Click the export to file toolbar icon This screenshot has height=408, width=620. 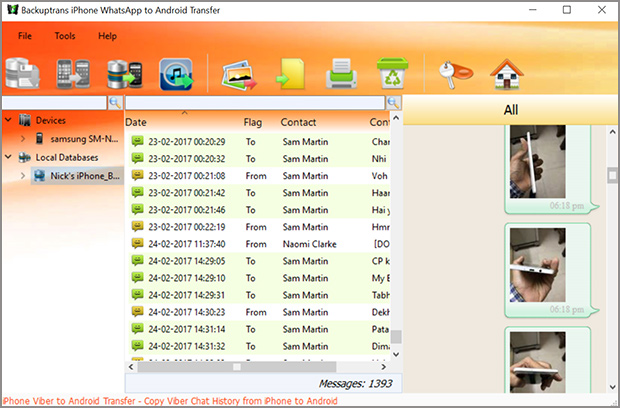291,74
